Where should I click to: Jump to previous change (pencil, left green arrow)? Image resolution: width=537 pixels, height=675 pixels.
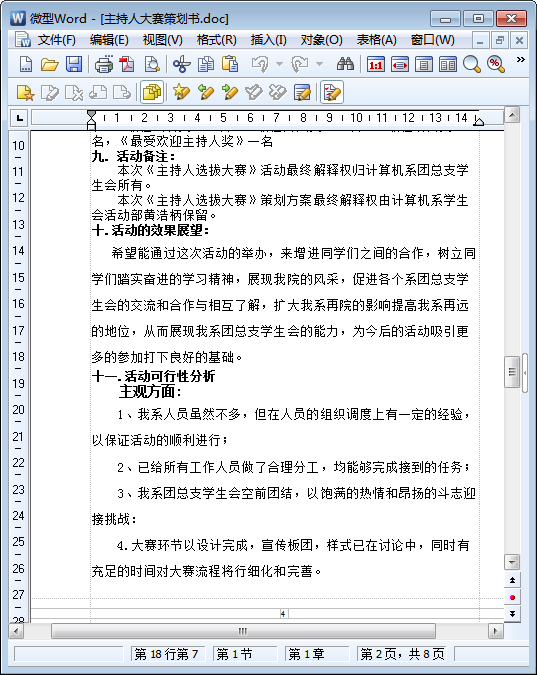pyautogui.click(x=205, y=92)
